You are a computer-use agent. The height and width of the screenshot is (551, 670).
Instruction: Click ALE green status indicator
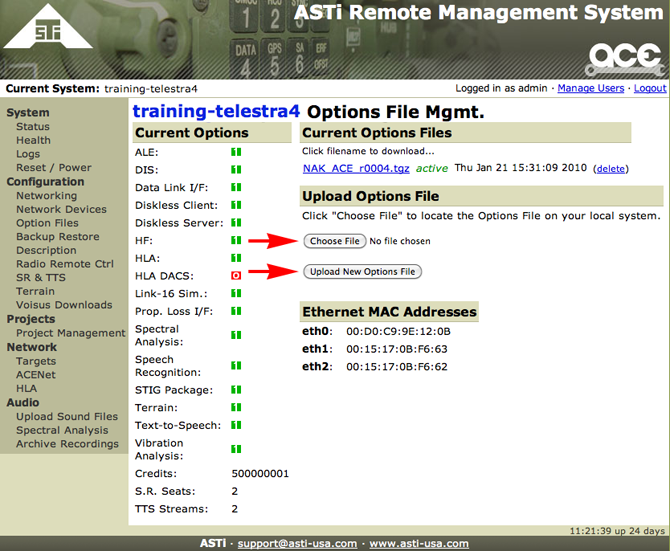(236, 152)
